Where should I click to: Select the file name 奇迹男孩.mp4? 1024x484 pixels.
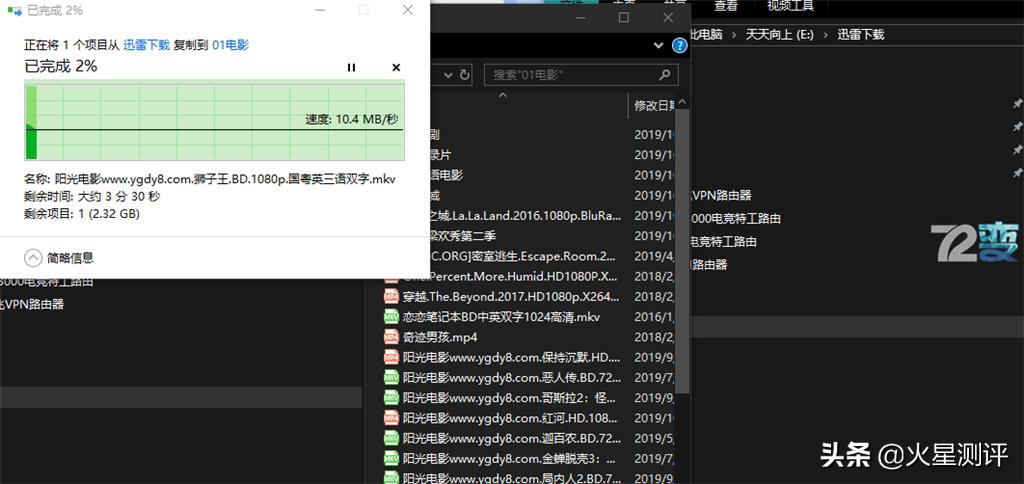[440, 337]
